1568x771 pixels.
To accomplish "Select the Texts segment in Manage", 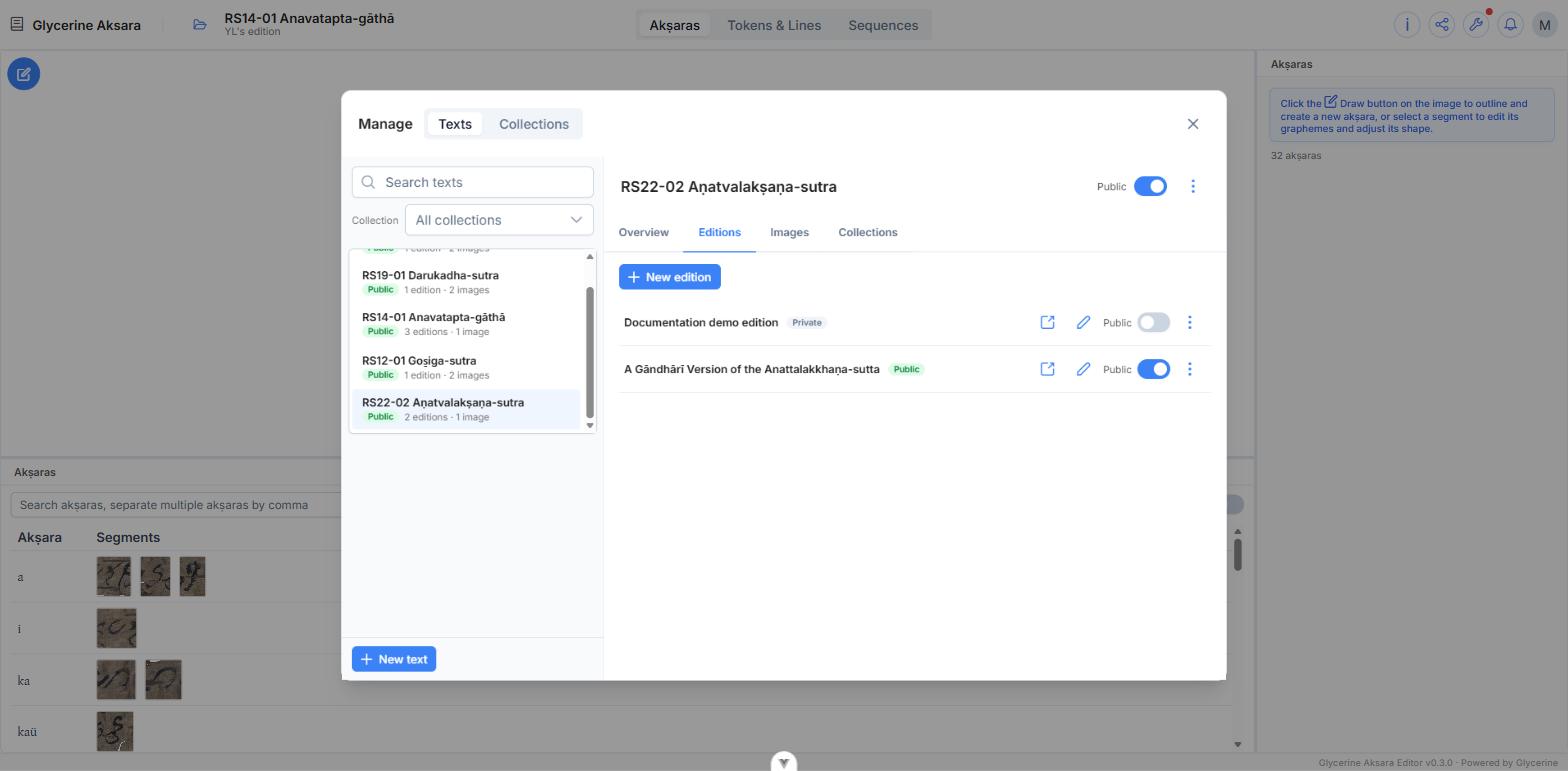I will point(455,124).
